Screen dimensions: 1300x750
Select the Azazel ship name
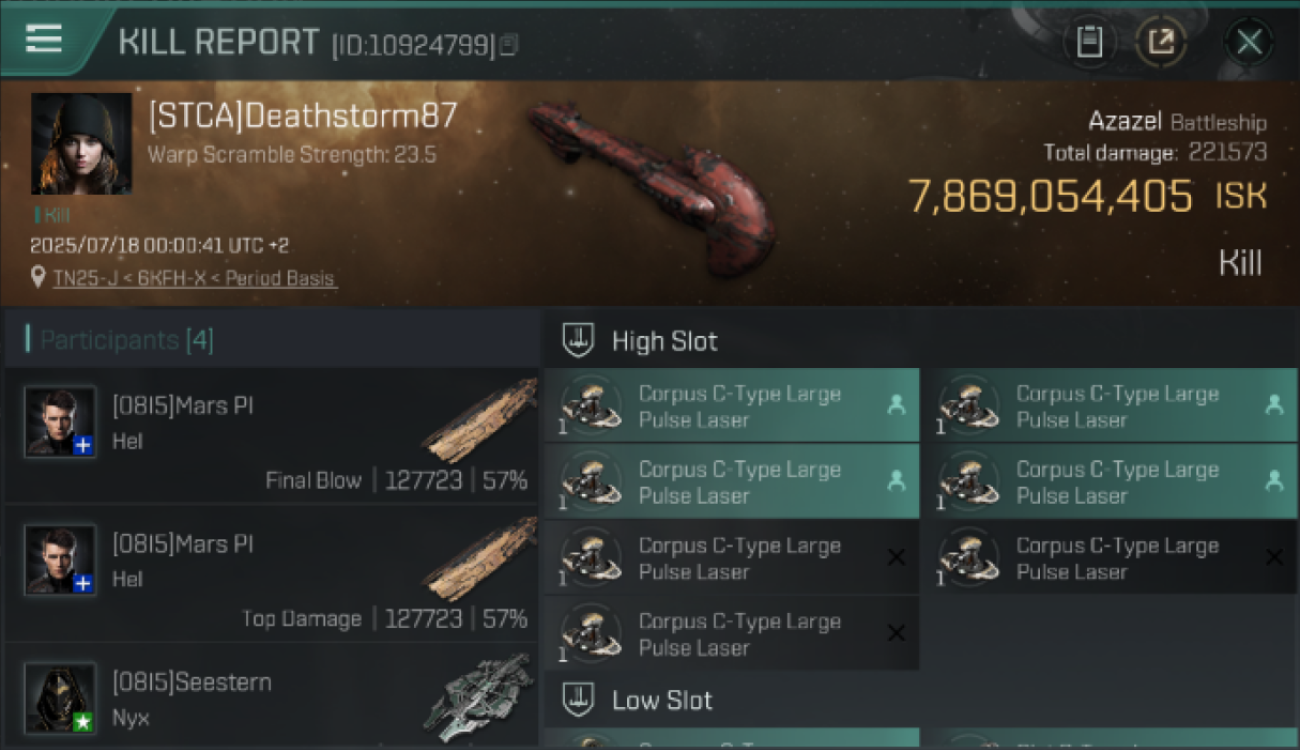(x=1125, y=122)
